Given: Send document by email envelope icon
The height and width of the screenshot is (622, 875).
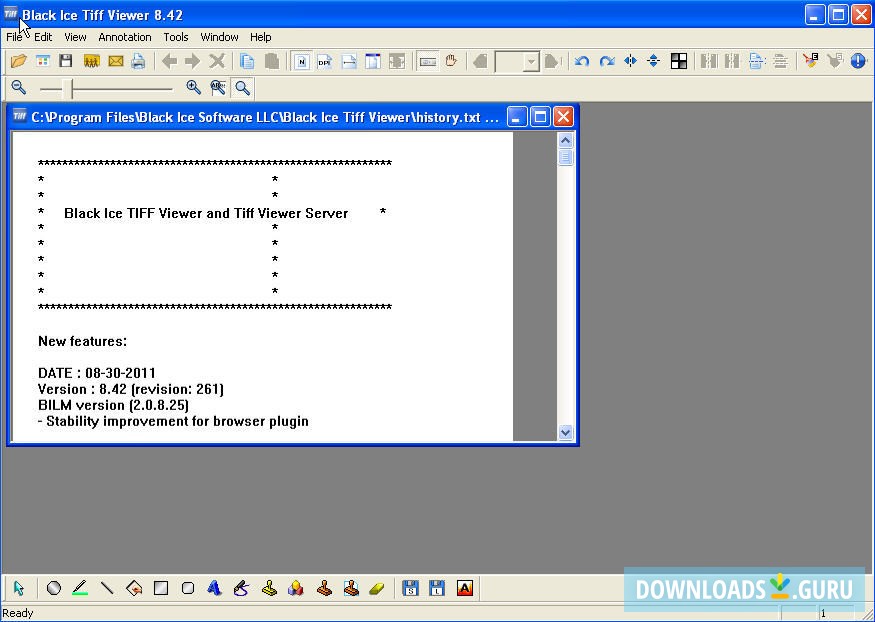Looking at the screenshot, I should pos(116,61).
